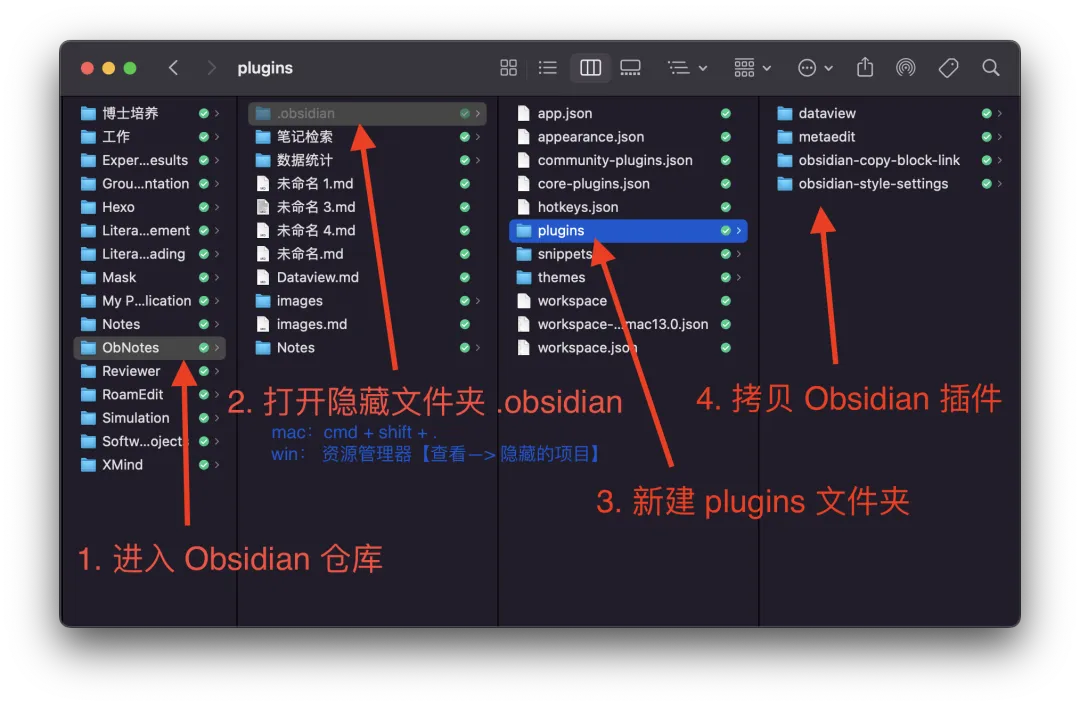Expand chevron next to themes folder
Screen dimensions: 1080x706
coord(738,277)
